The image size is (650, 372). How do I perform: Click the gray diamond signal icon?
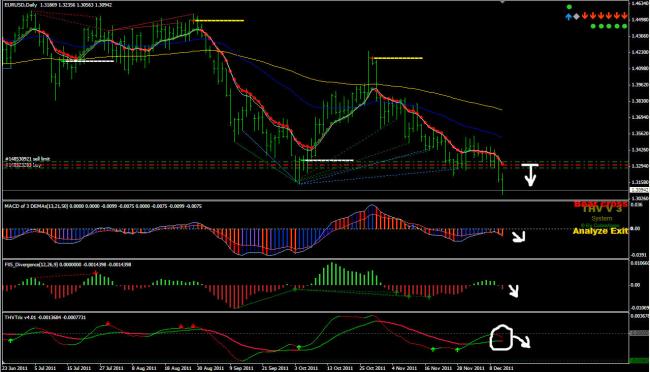pyautogui.click(x=576, y=17)
